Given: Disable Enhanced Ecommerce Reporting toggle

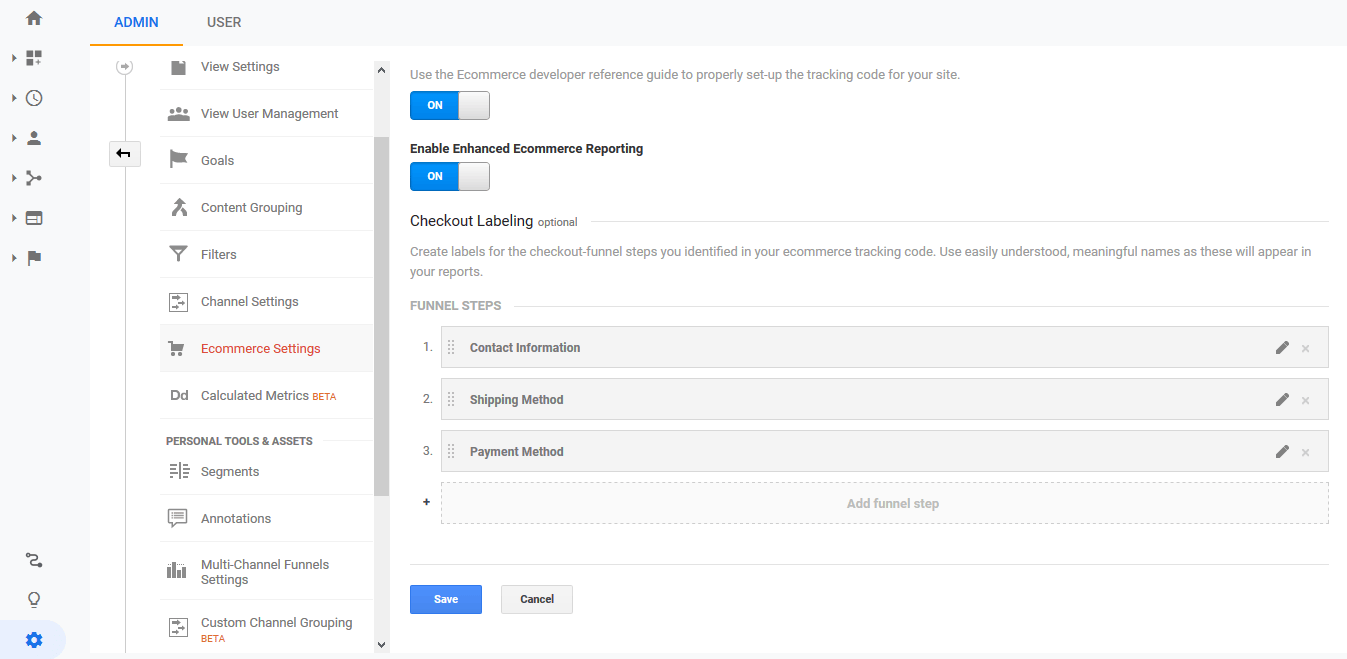Looking at the screenshot, I should [x=449, y=177].
